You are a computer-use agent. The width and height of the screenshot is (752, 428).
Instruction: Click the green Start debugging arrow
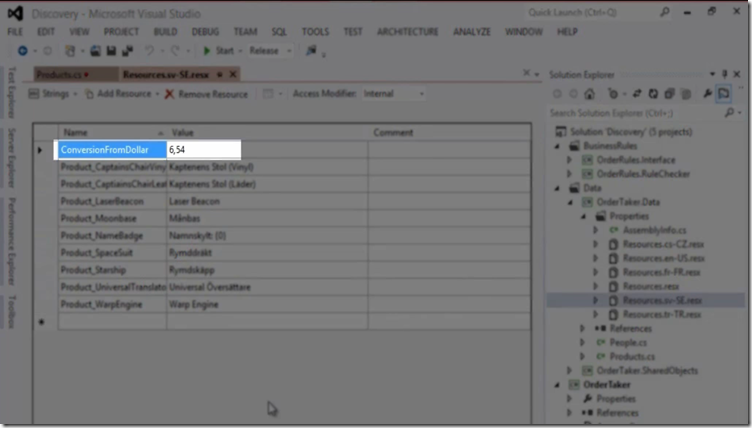207,50
